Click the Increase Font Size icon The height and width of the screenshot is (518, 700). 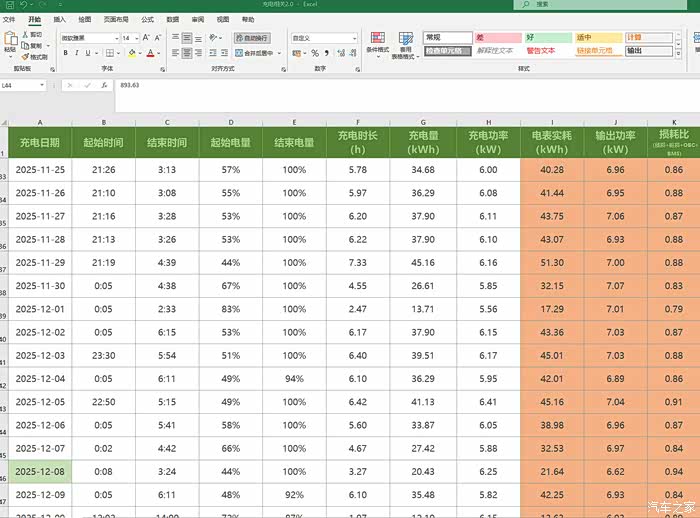(145, 38)
